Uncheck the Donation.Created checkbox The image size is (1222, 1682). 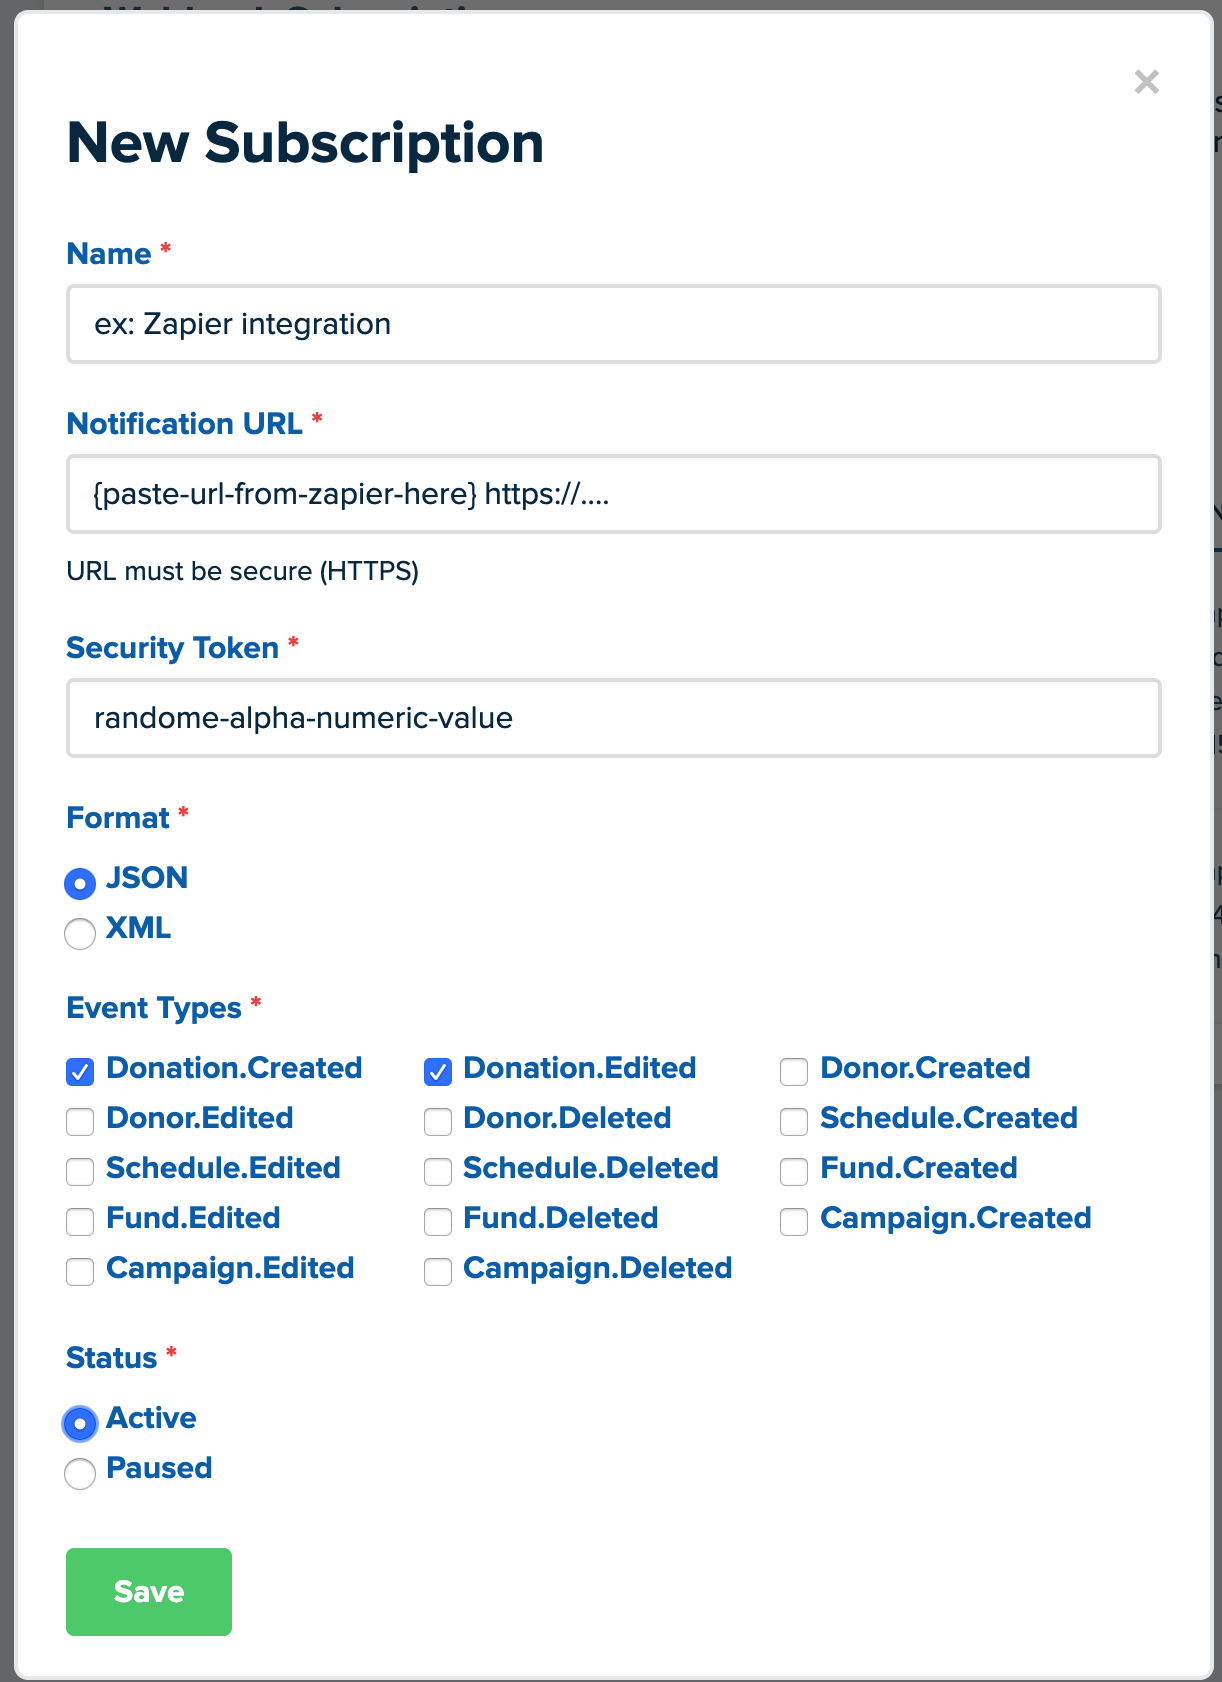(x=80, y=1071)
